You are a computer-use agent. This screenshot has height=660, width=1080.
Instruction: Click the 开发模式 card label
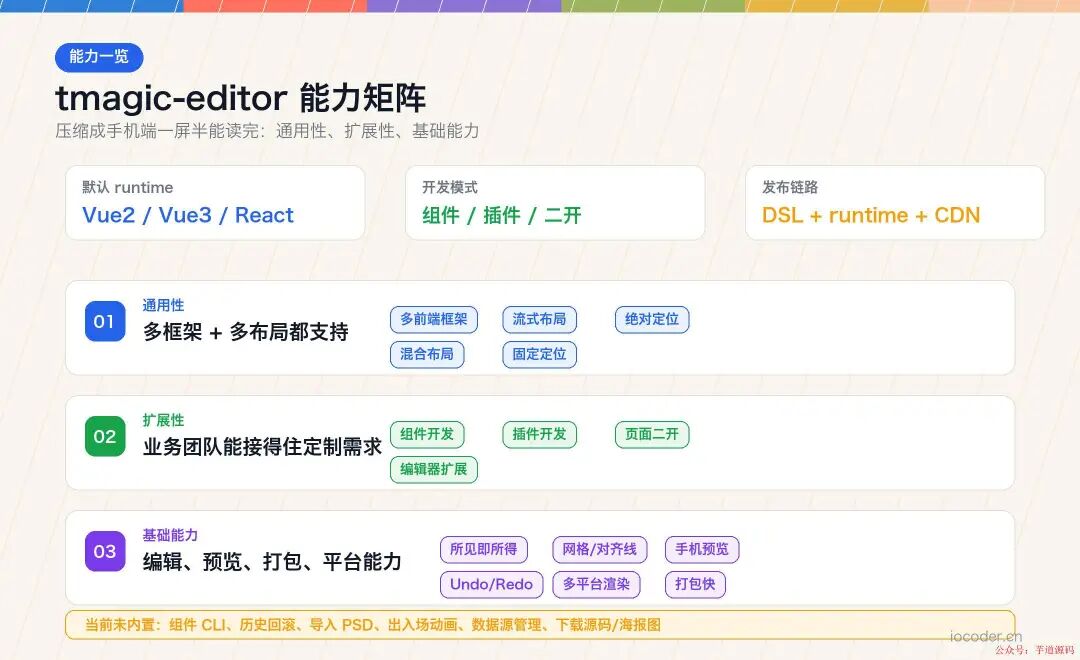(450, 187)
